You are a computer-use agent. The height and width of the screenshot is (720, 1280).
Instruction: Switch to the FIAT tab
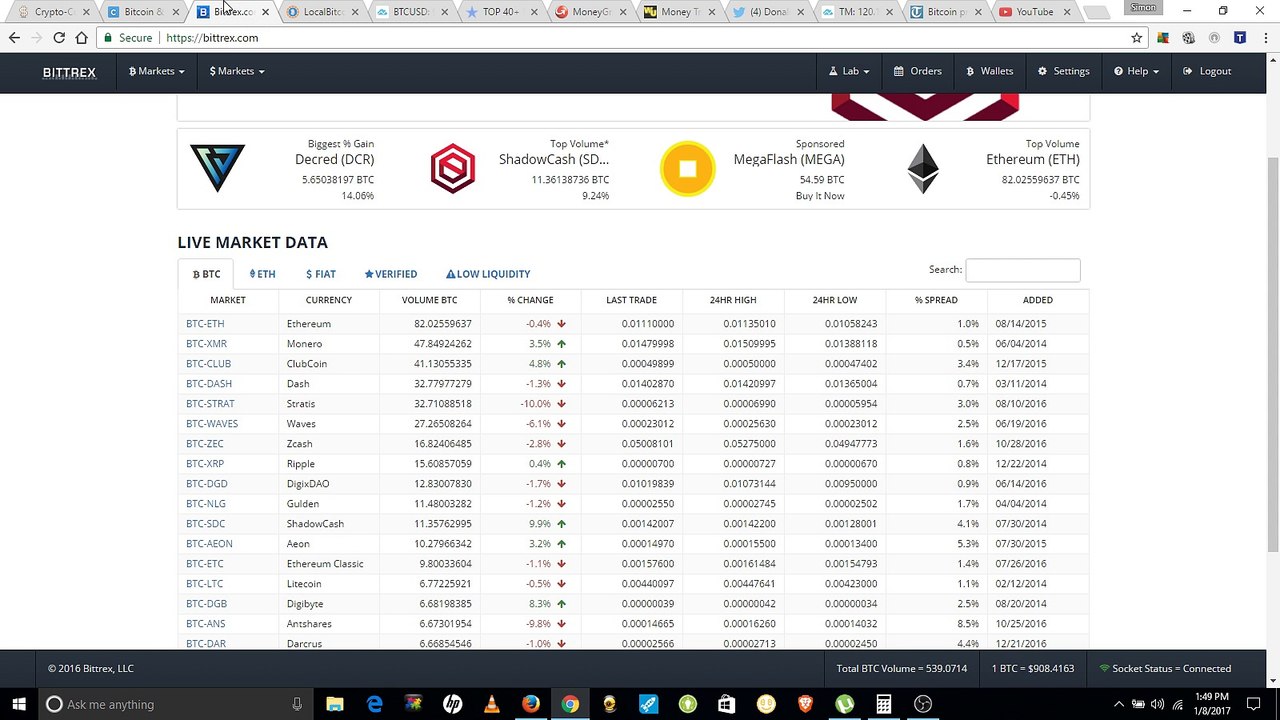(x=321, y=274)
